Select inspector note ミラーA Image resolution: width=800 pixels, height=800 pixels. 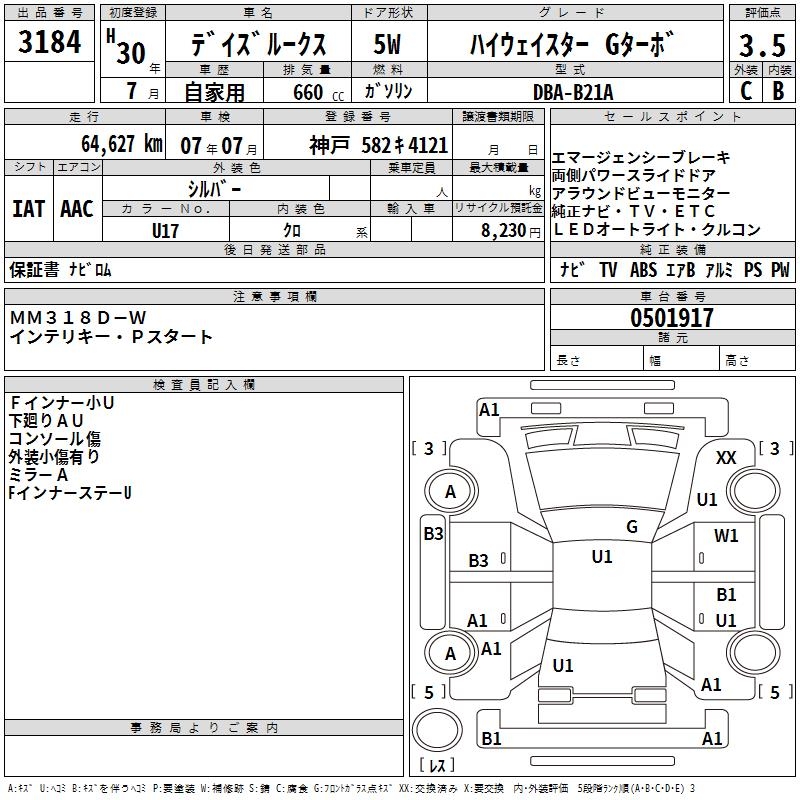click(x=38, y=474)
